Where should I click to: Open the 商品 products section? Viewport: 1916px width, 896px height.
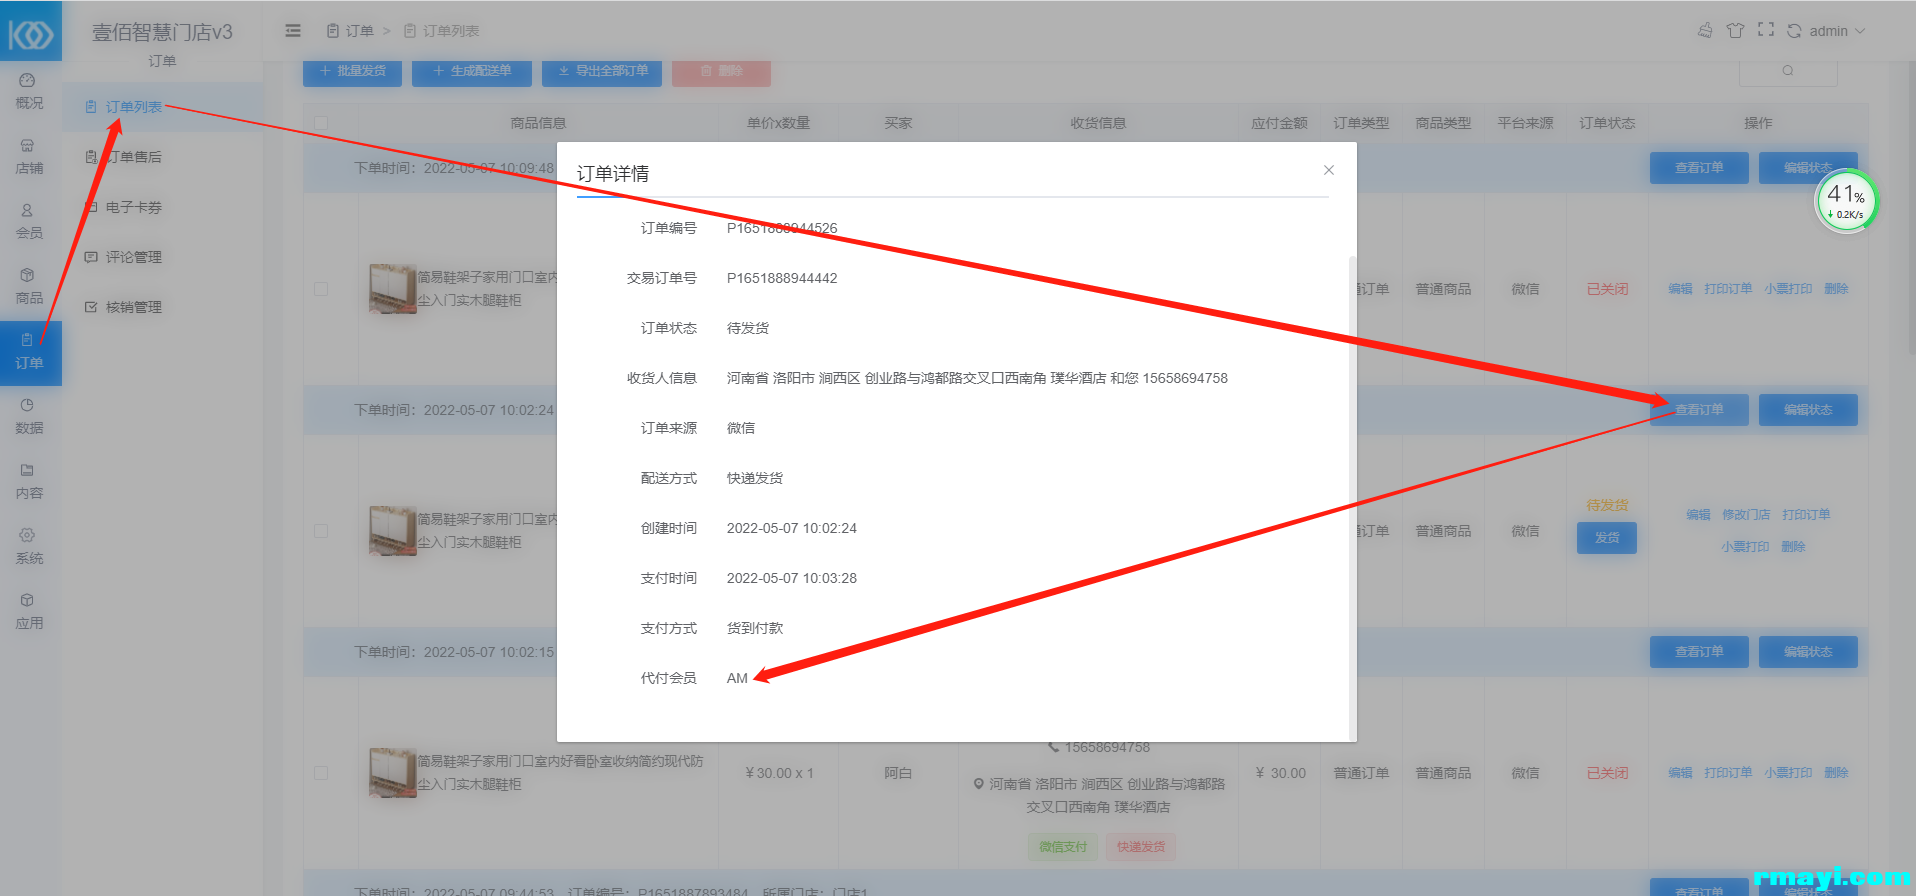(29, 287)
